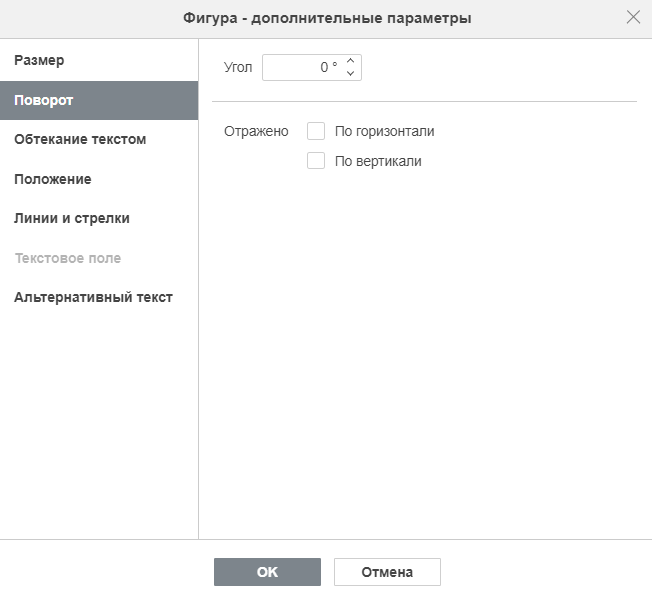
Task: Click the По горизонтали label text
Action: [385, 131]
